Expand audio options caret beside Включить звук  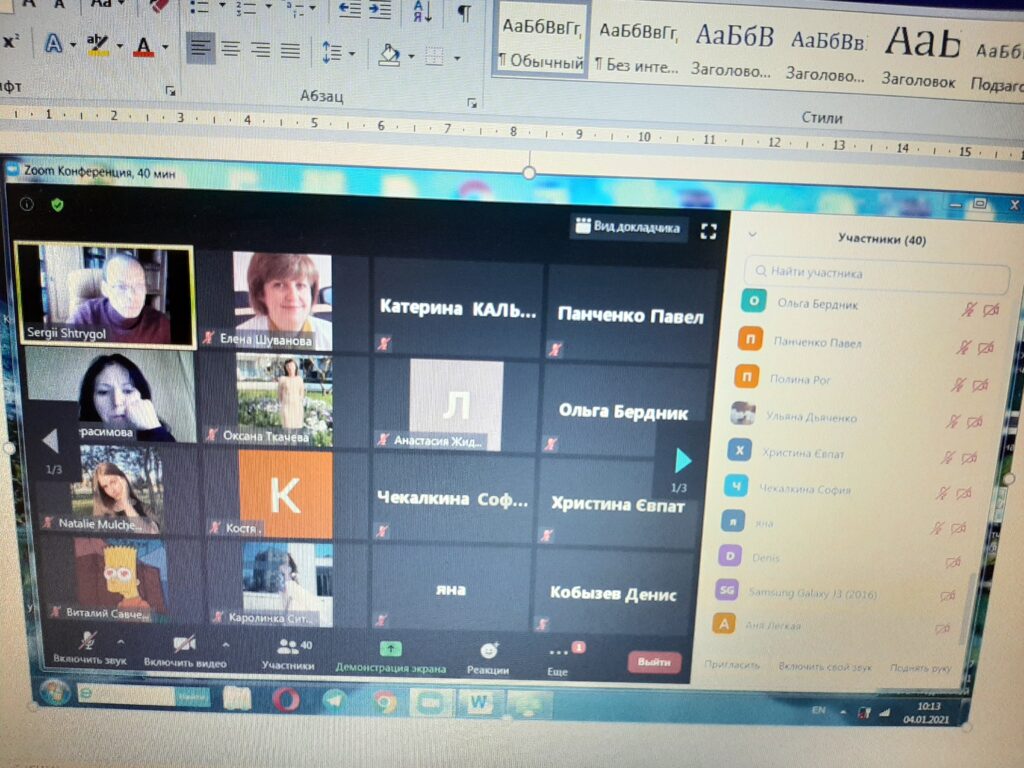coord(121,643)
